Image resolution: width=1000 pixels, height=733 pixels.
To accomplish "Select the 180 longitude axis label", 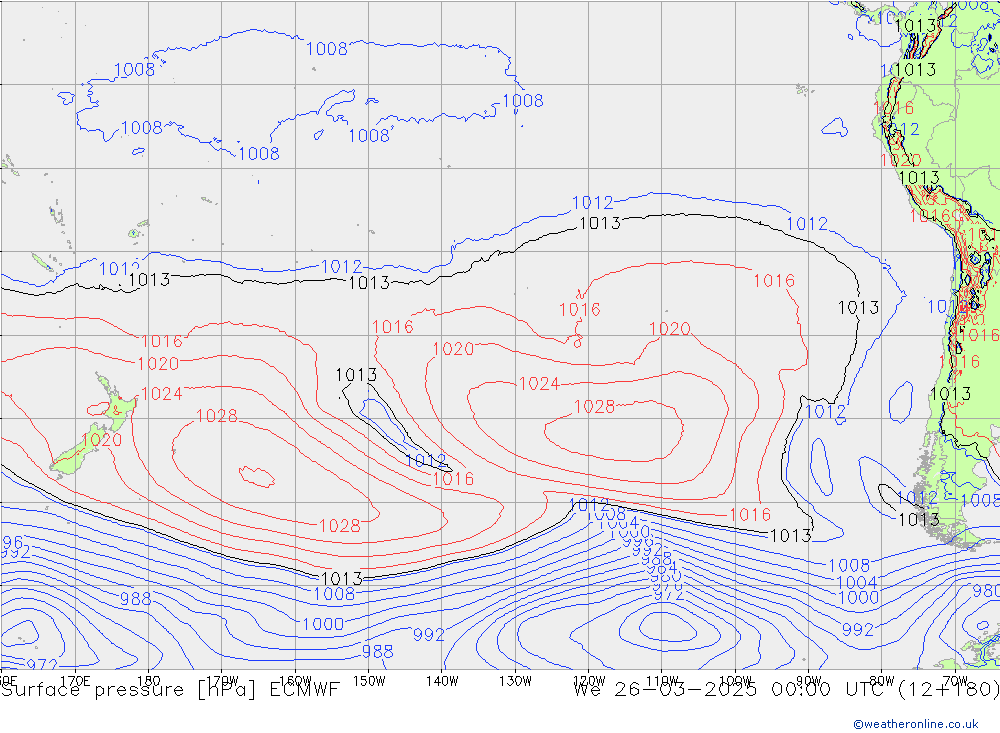I will [149, 681].
